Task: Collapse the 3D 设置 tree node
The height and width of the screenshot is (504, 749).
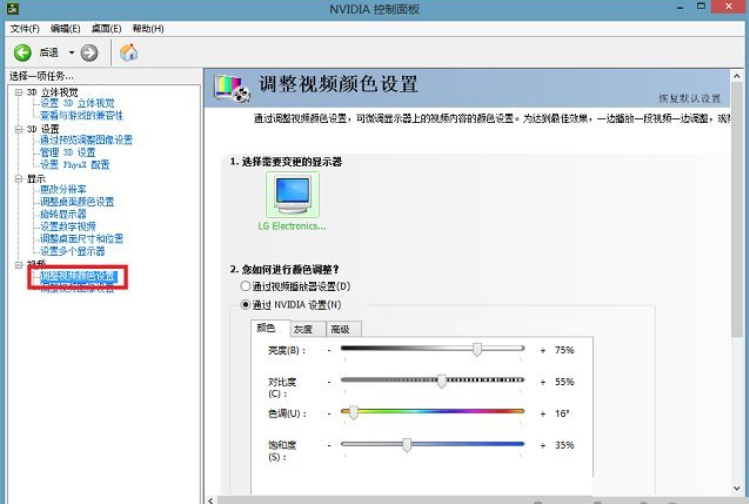Action: coord(19,129)
